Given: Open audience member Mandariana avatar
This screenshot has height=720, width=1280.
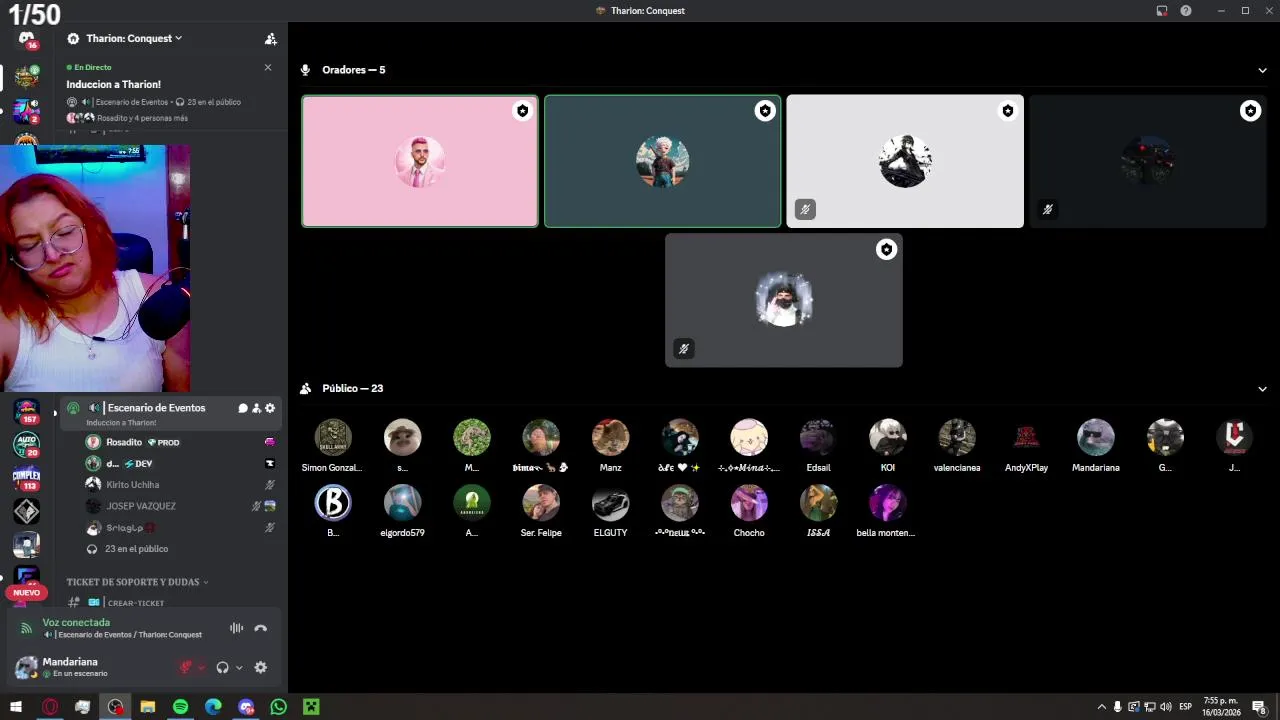Looking at the screenshot, I should (x=1096, y=437).
